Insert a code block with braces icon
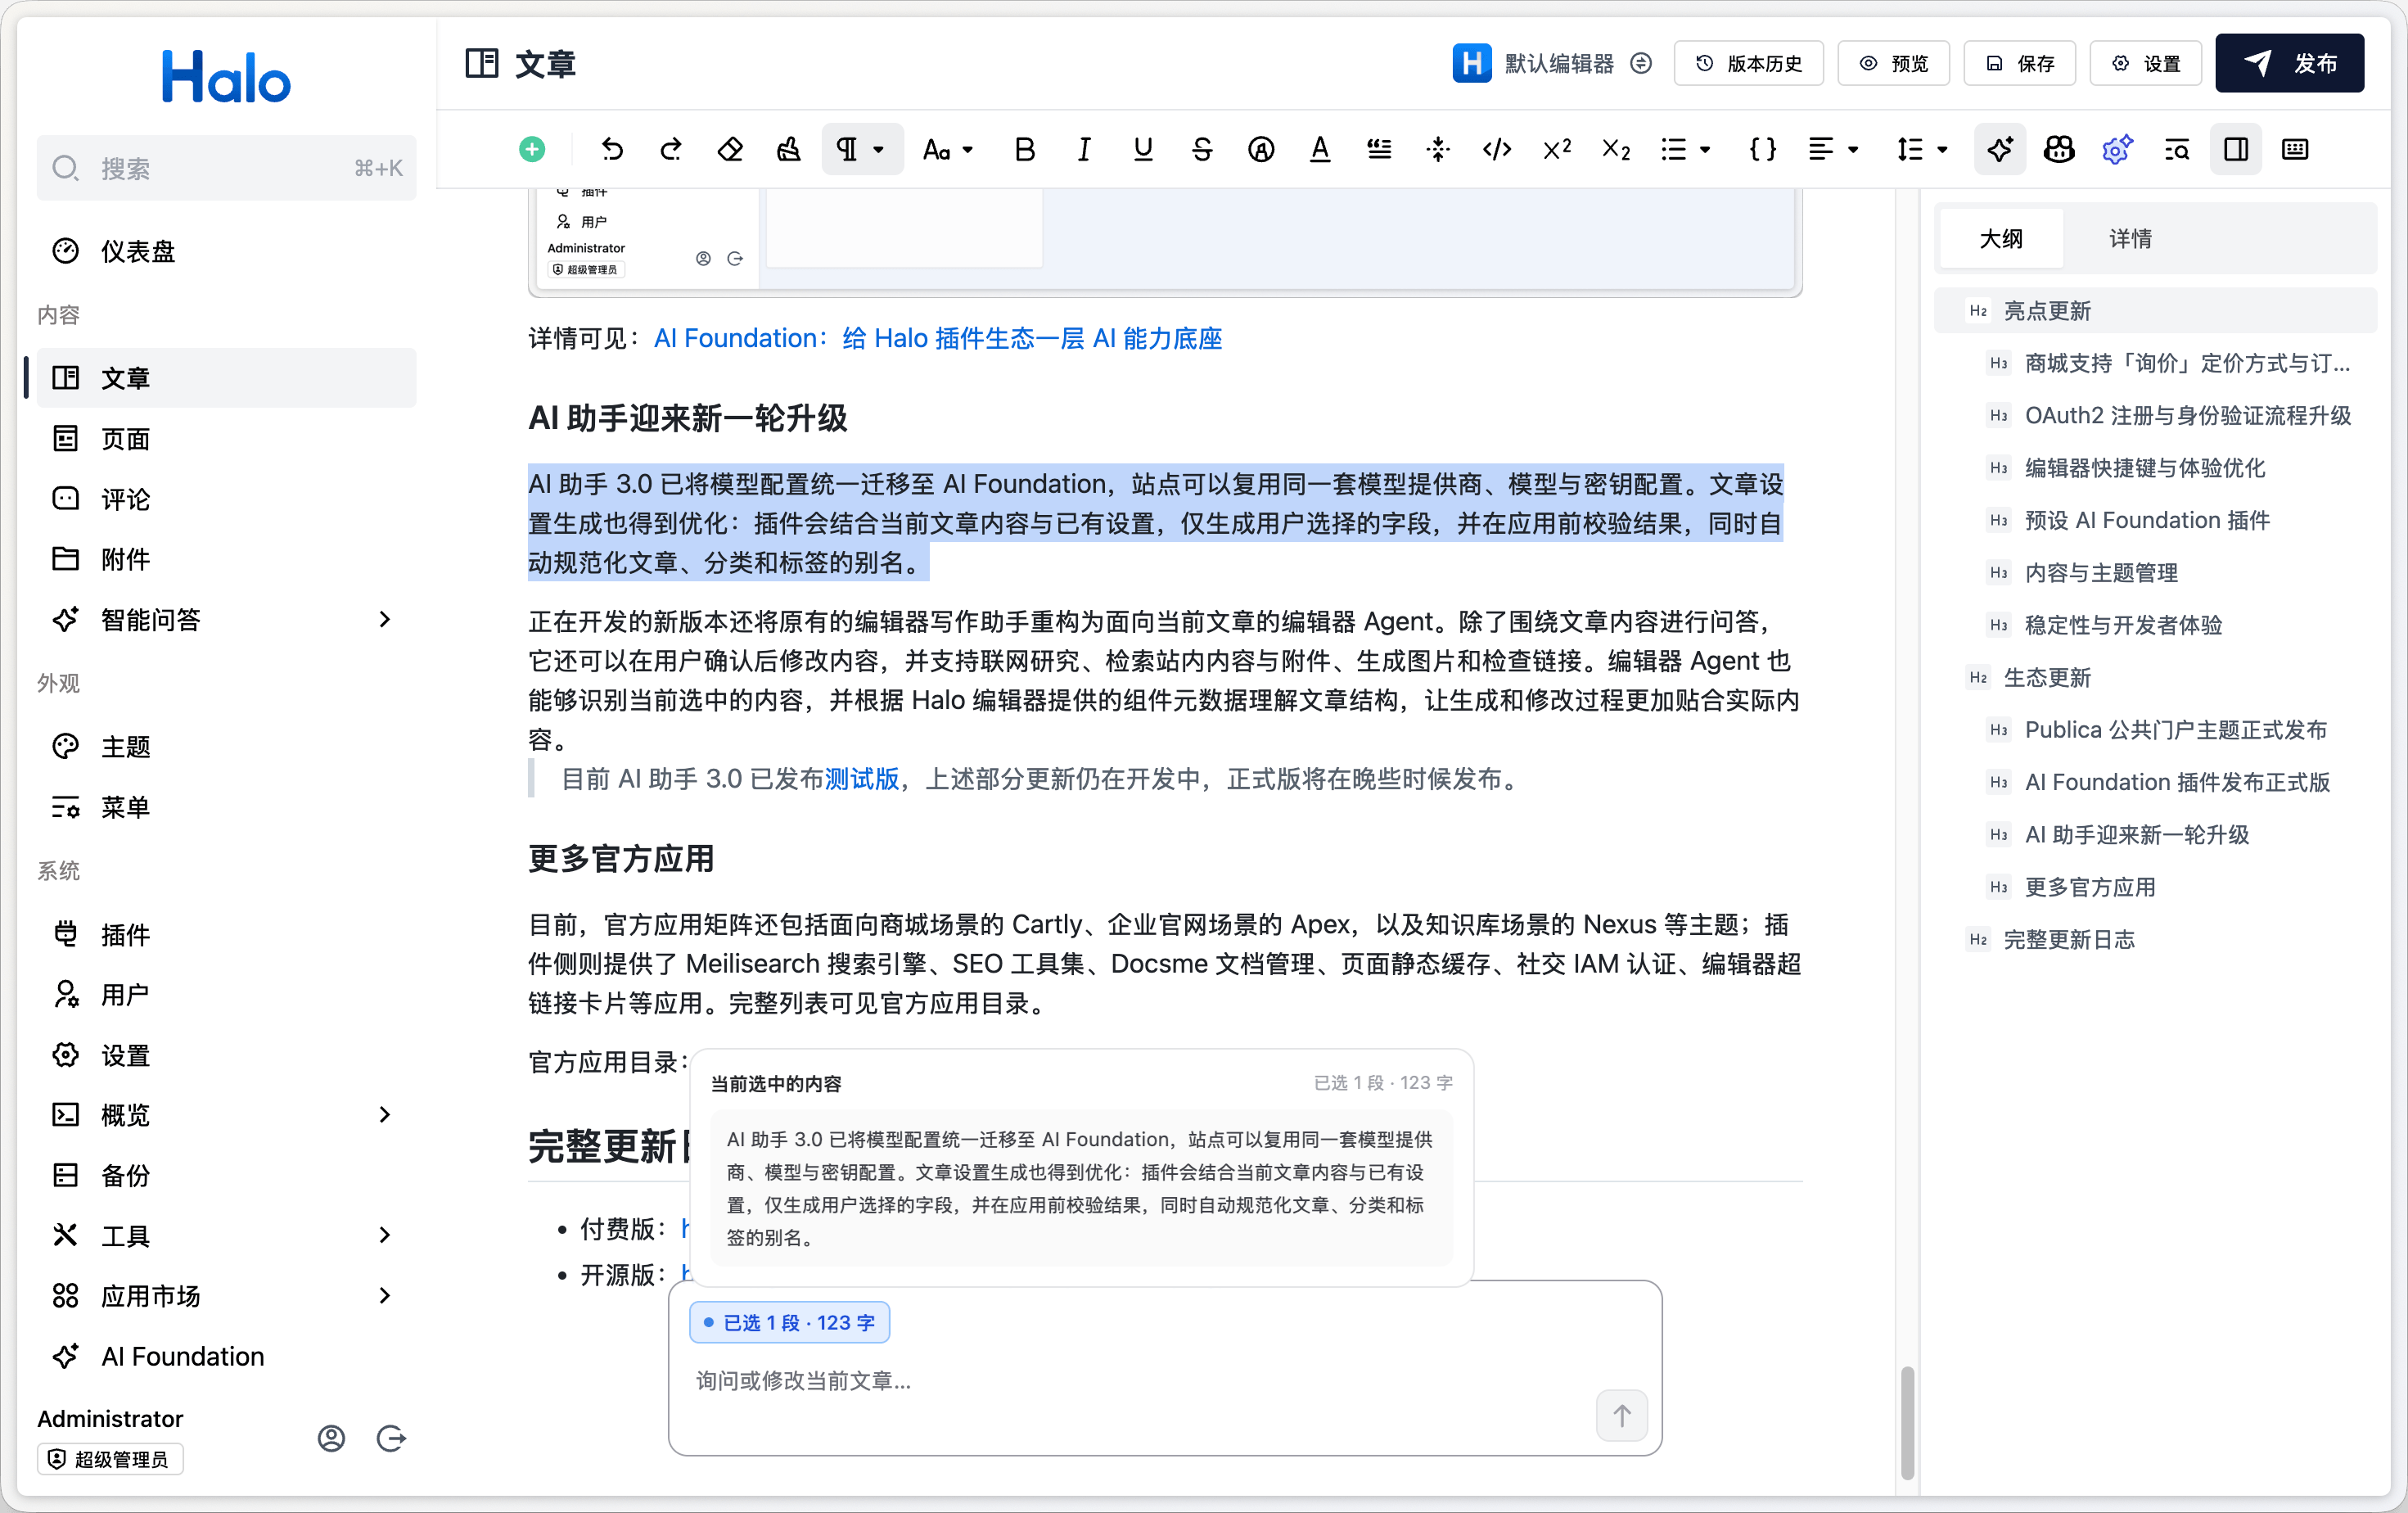This screenshot has height=1513, width=2408. pos(1762,150)
